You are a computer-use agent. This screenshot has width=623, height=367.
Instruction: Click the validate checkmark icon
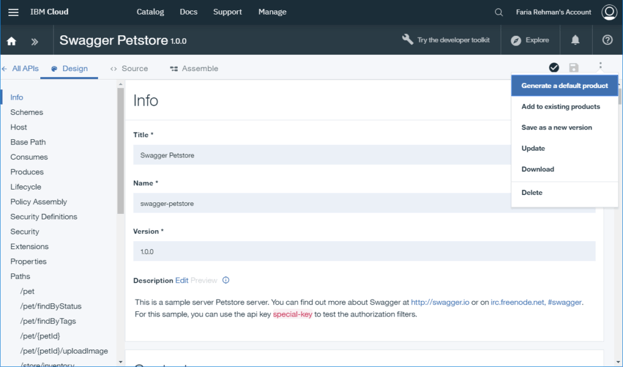554,68
